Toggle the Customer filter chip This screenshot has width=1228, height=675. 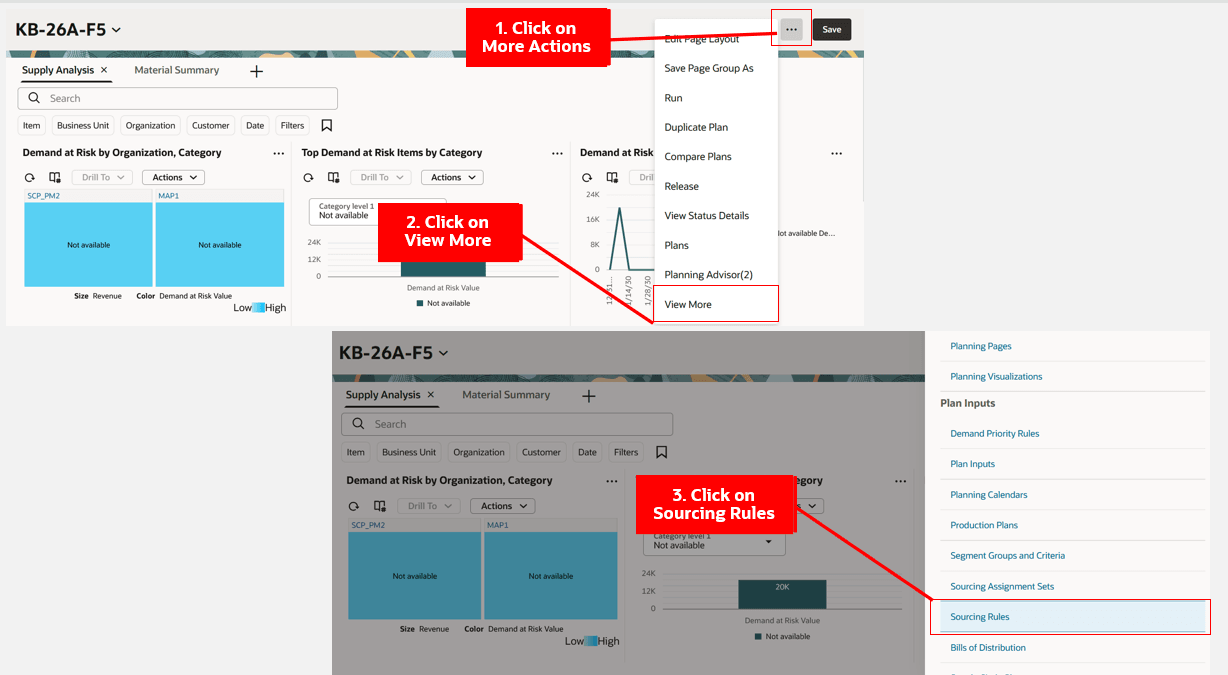click(x=210, y=124)
